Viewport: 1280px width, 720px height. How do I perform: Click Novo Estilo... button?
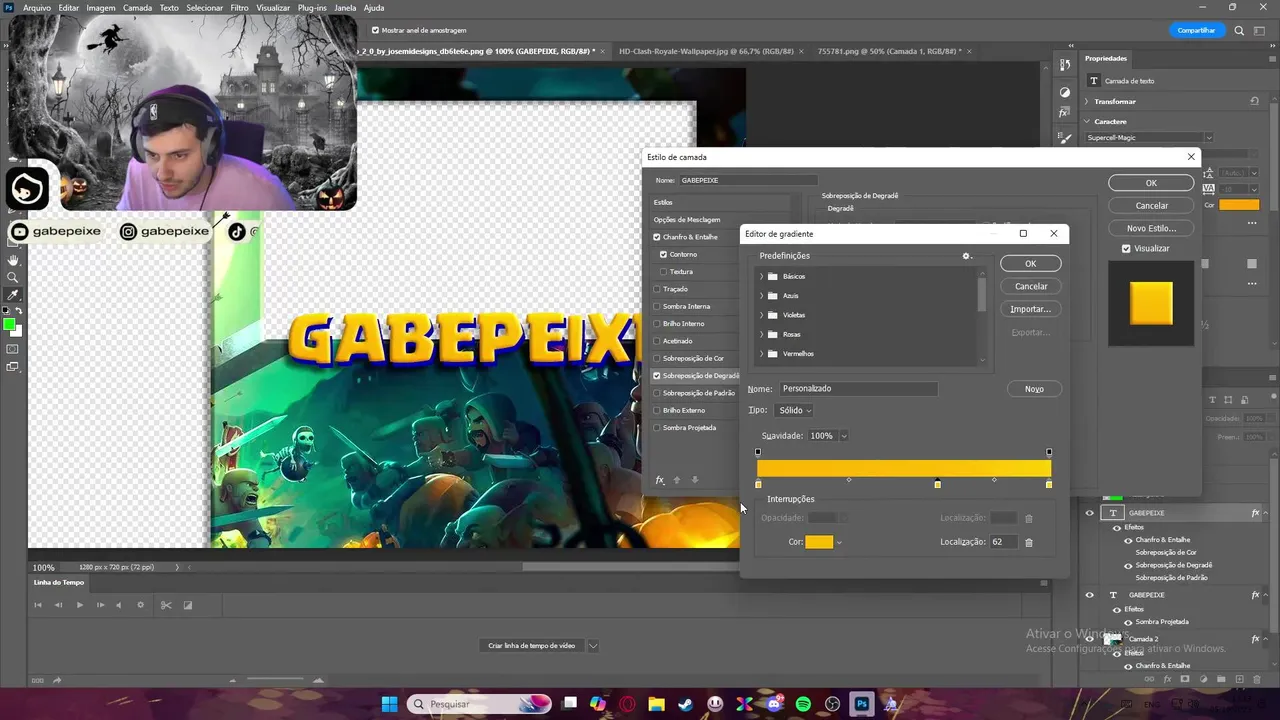[1151, 228]
